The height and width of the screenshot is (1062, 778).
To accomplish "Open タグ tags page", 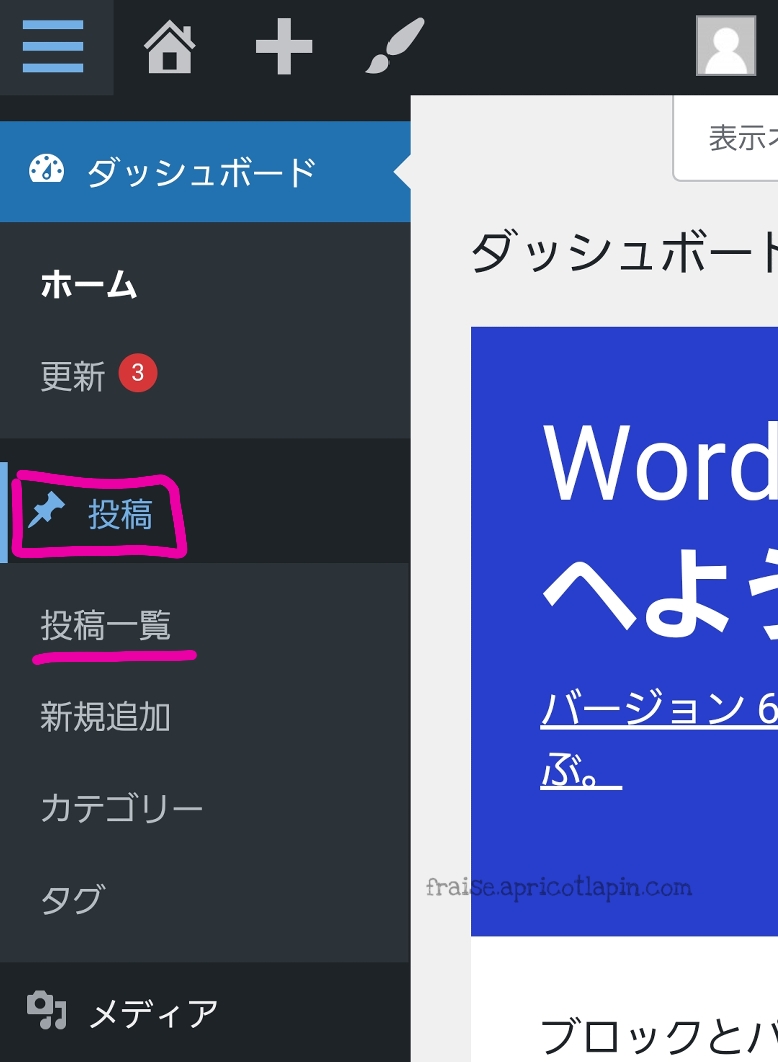I will pyautogui.click(x=73, y=899).
